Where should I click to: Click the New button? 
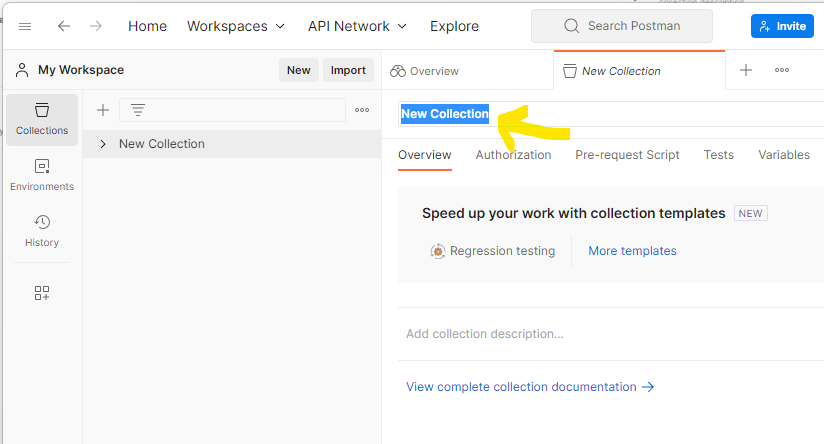298,70
